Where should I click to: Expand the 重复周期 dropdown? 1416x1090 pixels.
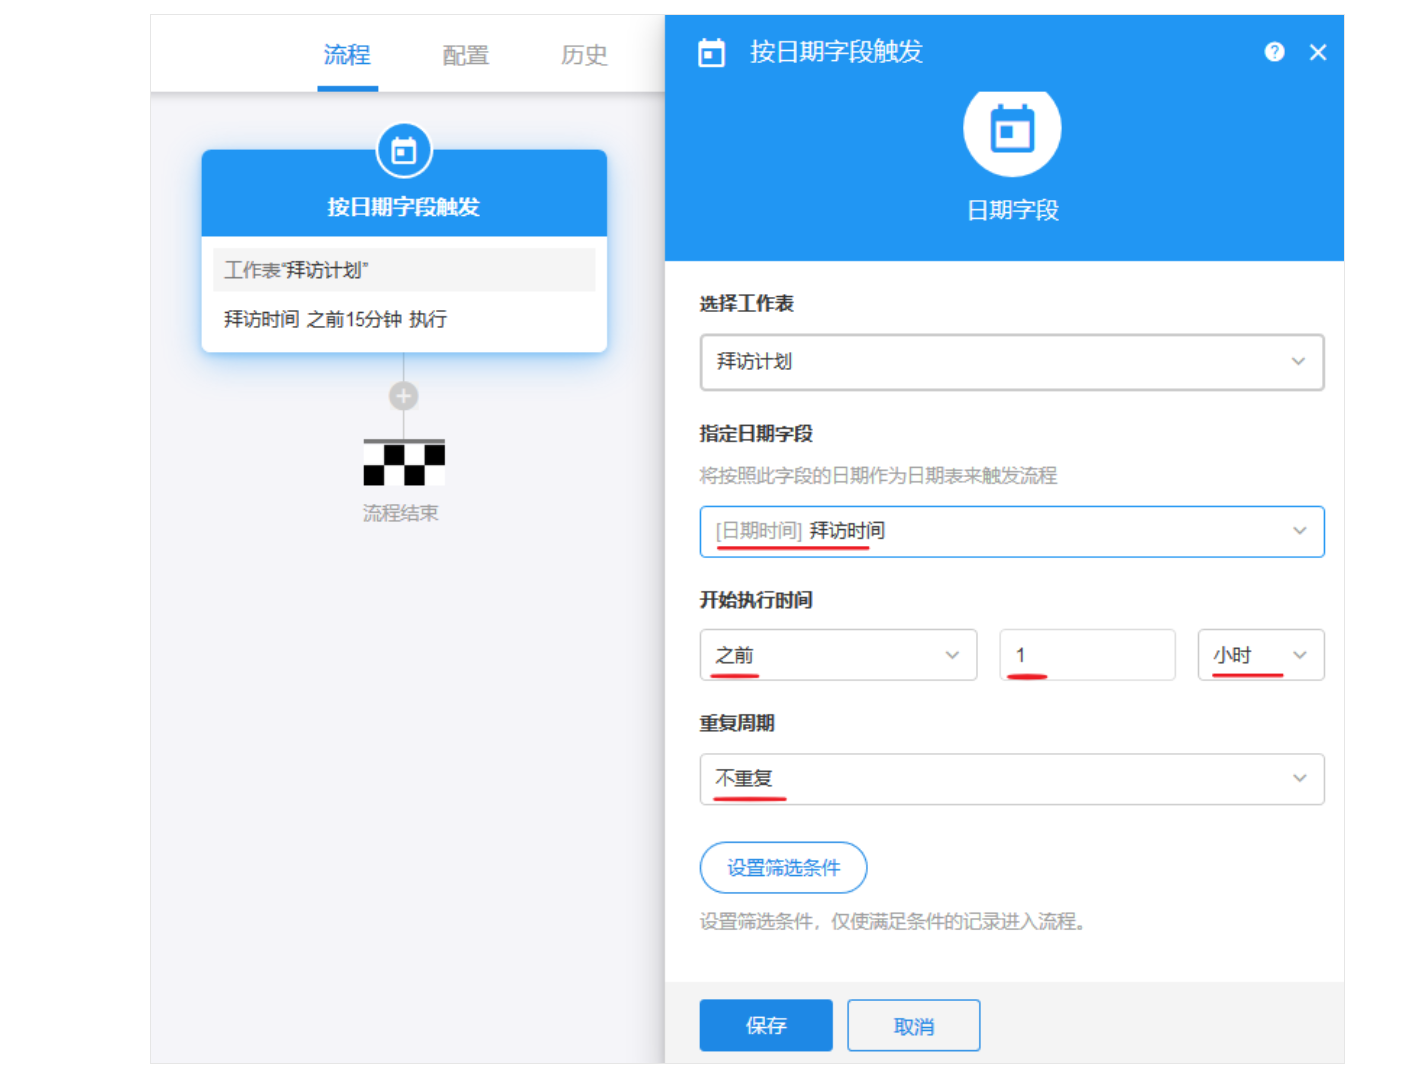[x=1011, y=779]
